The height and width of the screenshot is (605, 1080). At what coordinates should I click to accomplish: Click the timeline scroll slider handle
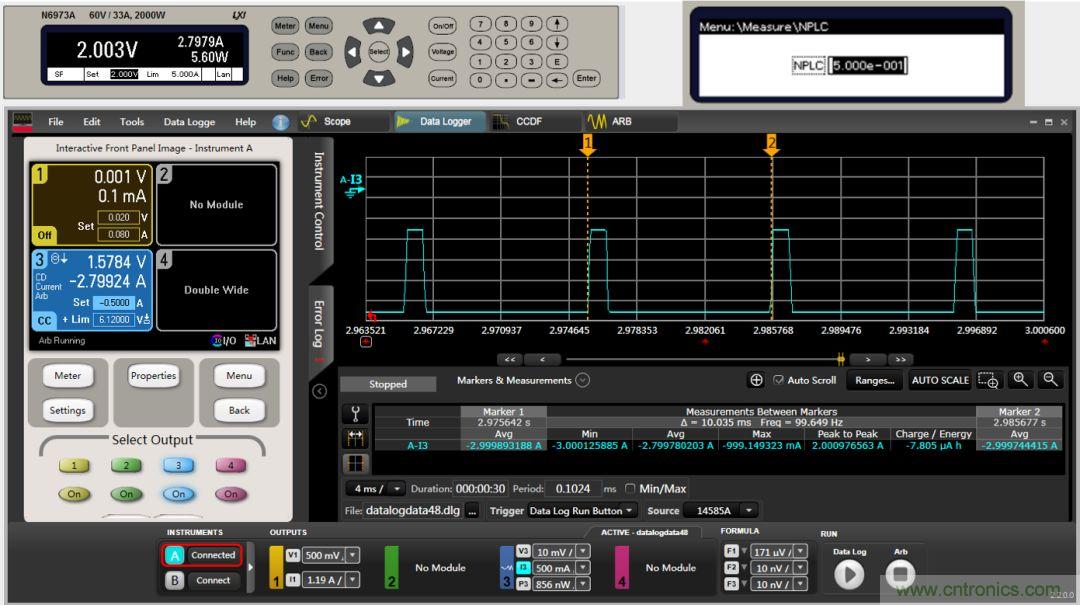point(841,359)
